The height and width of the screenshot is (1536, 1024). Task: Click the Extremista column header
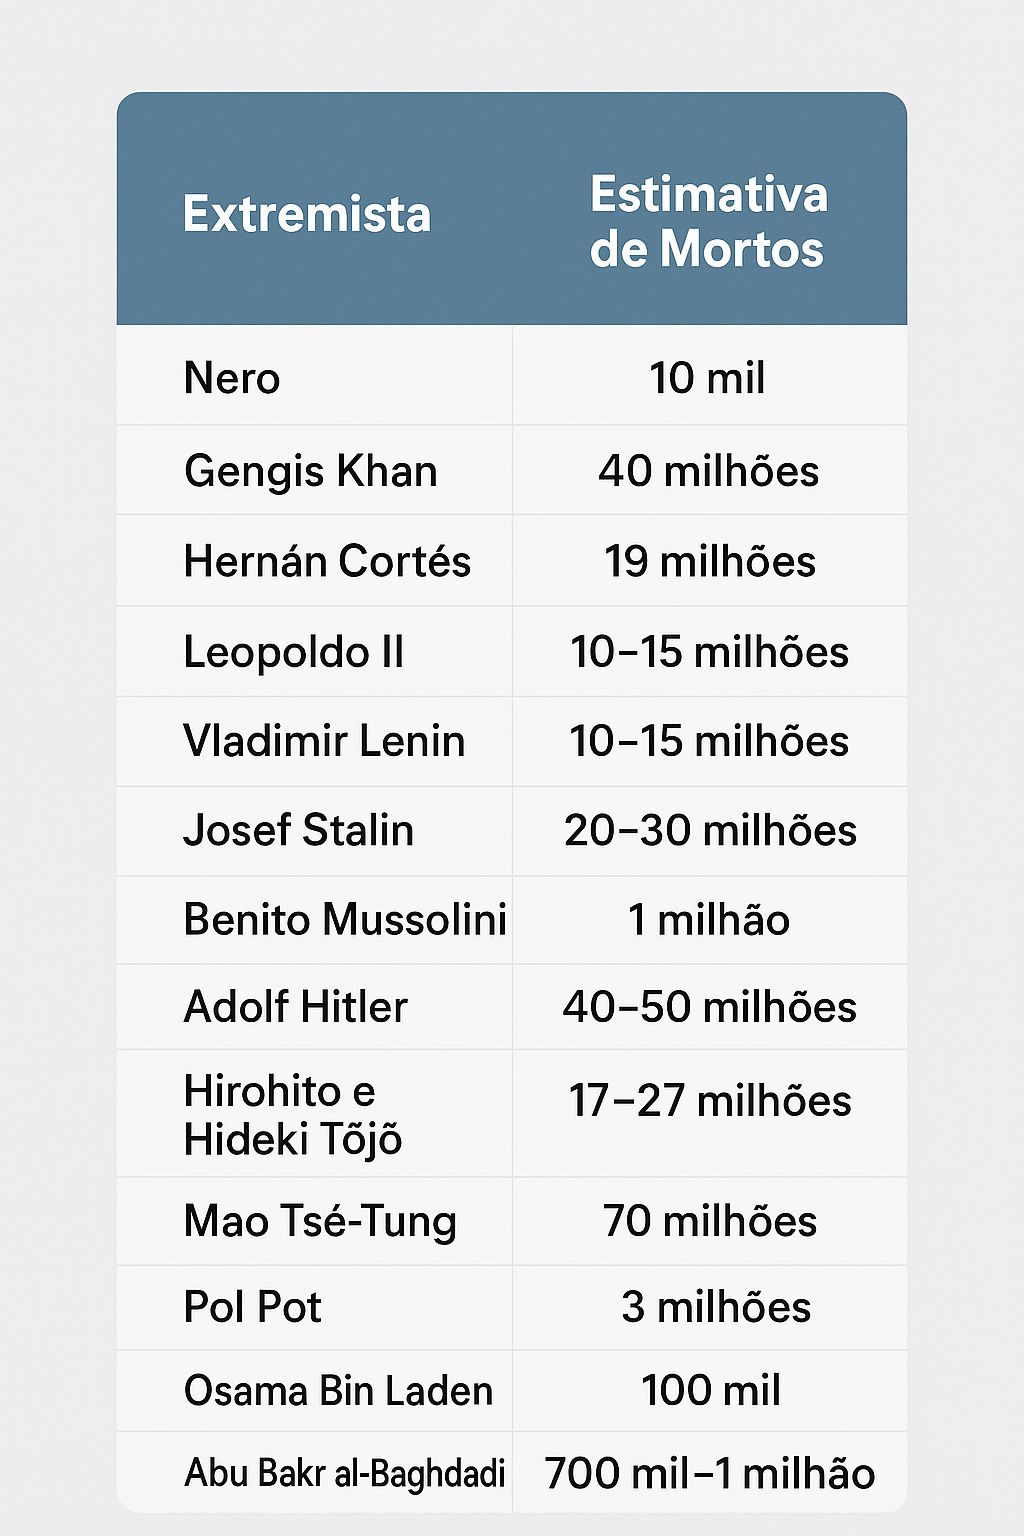(307, 215)
